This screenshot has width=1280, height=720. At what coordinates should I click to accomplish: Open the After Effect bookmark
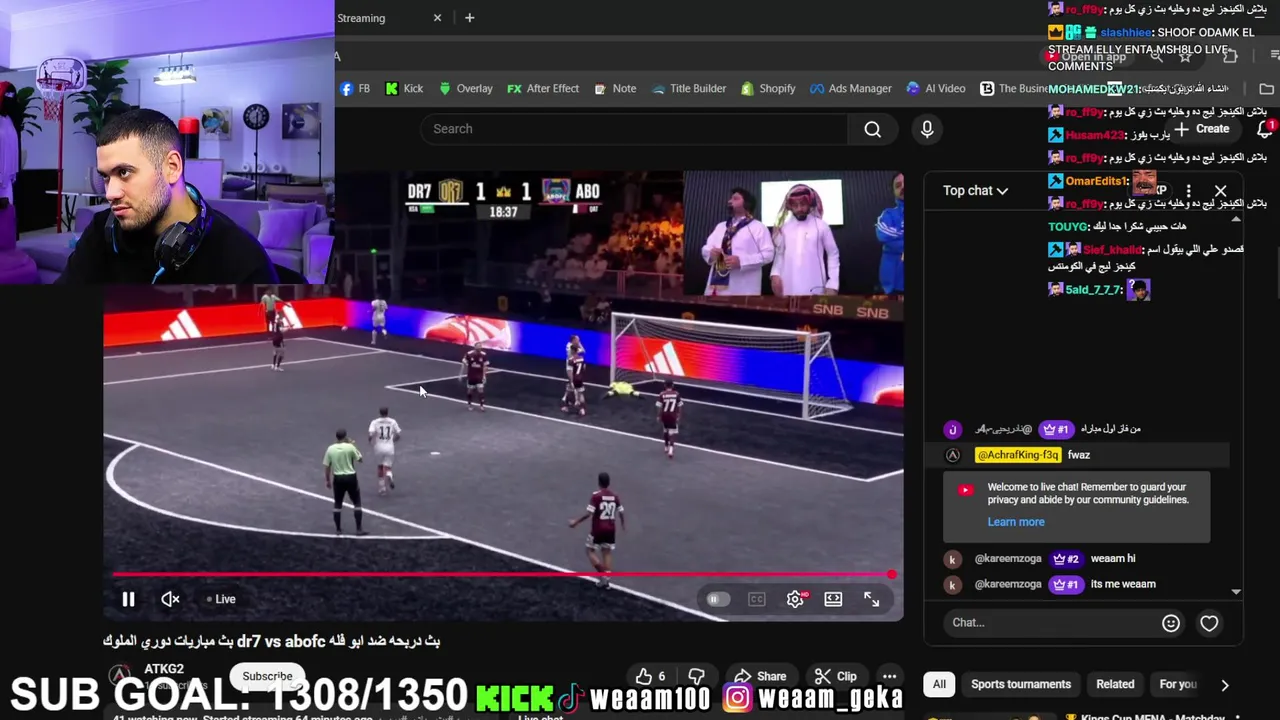click(x=542, y=89)
